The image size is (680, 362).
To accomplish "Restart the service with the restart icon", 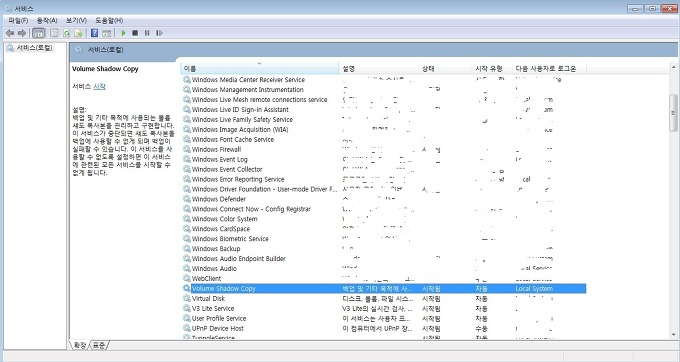I will tap(159, 33).
